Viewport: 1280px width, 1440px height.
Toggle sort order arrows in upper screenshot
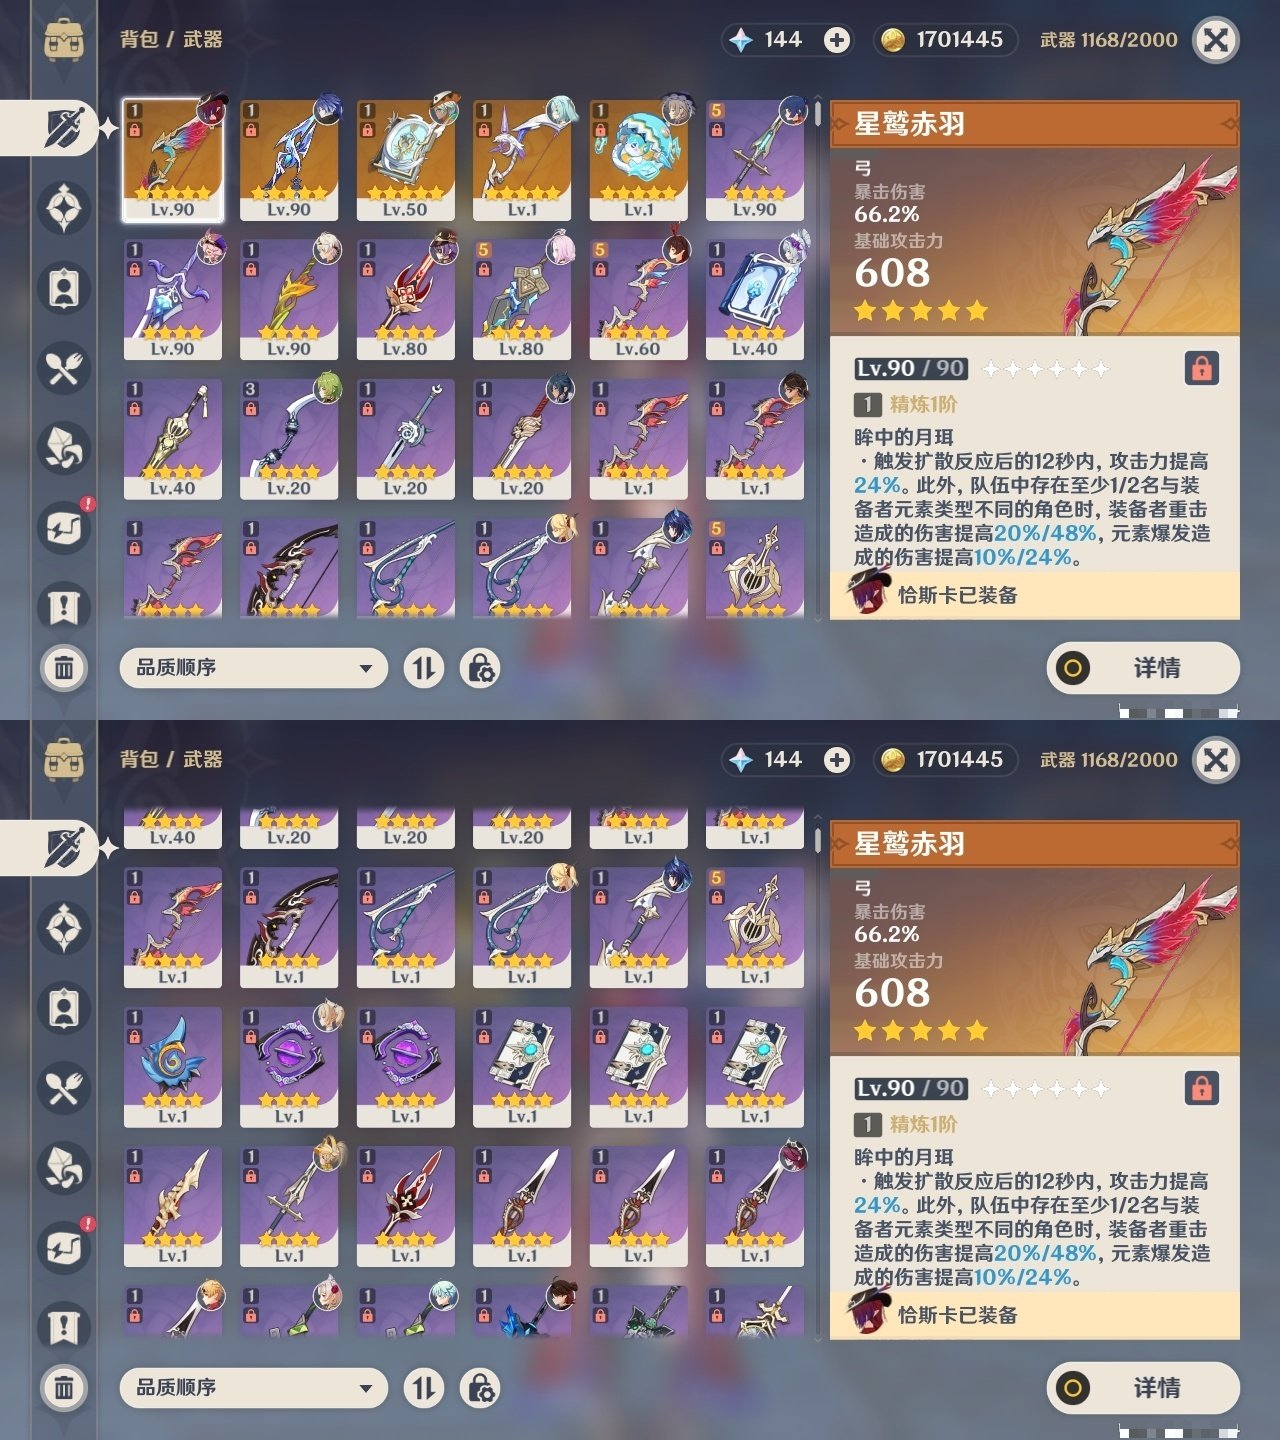pos(424,668)
